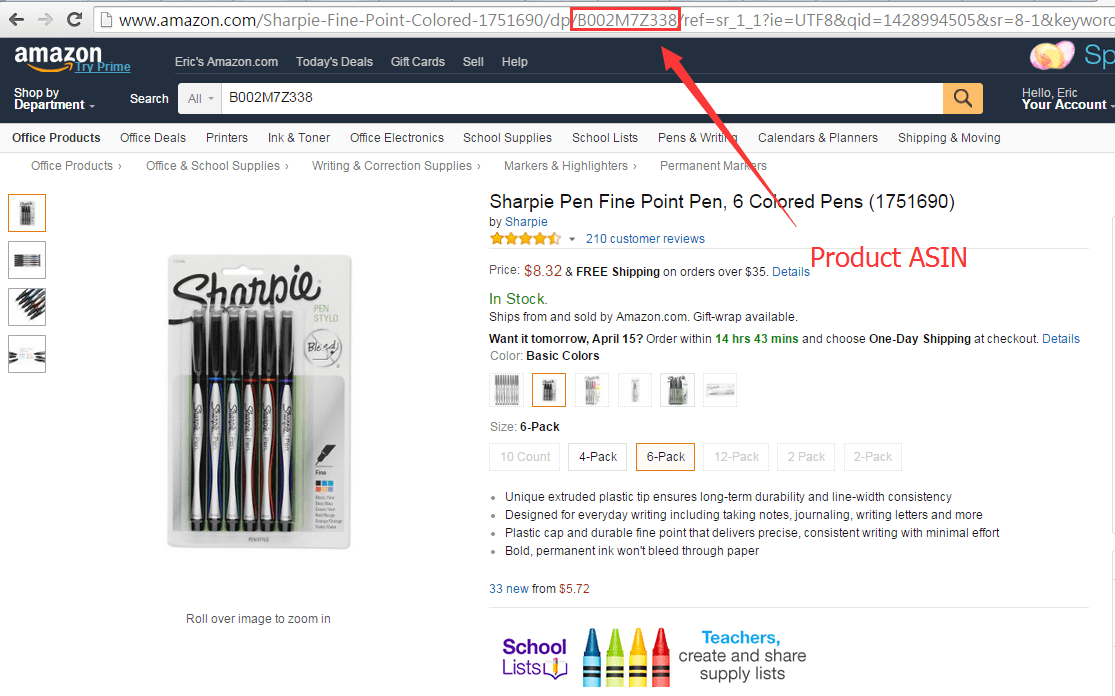The height and width of the screenshot is (696, 1115).
Task: Open the 210 customer reviews link
Action: 645,238
